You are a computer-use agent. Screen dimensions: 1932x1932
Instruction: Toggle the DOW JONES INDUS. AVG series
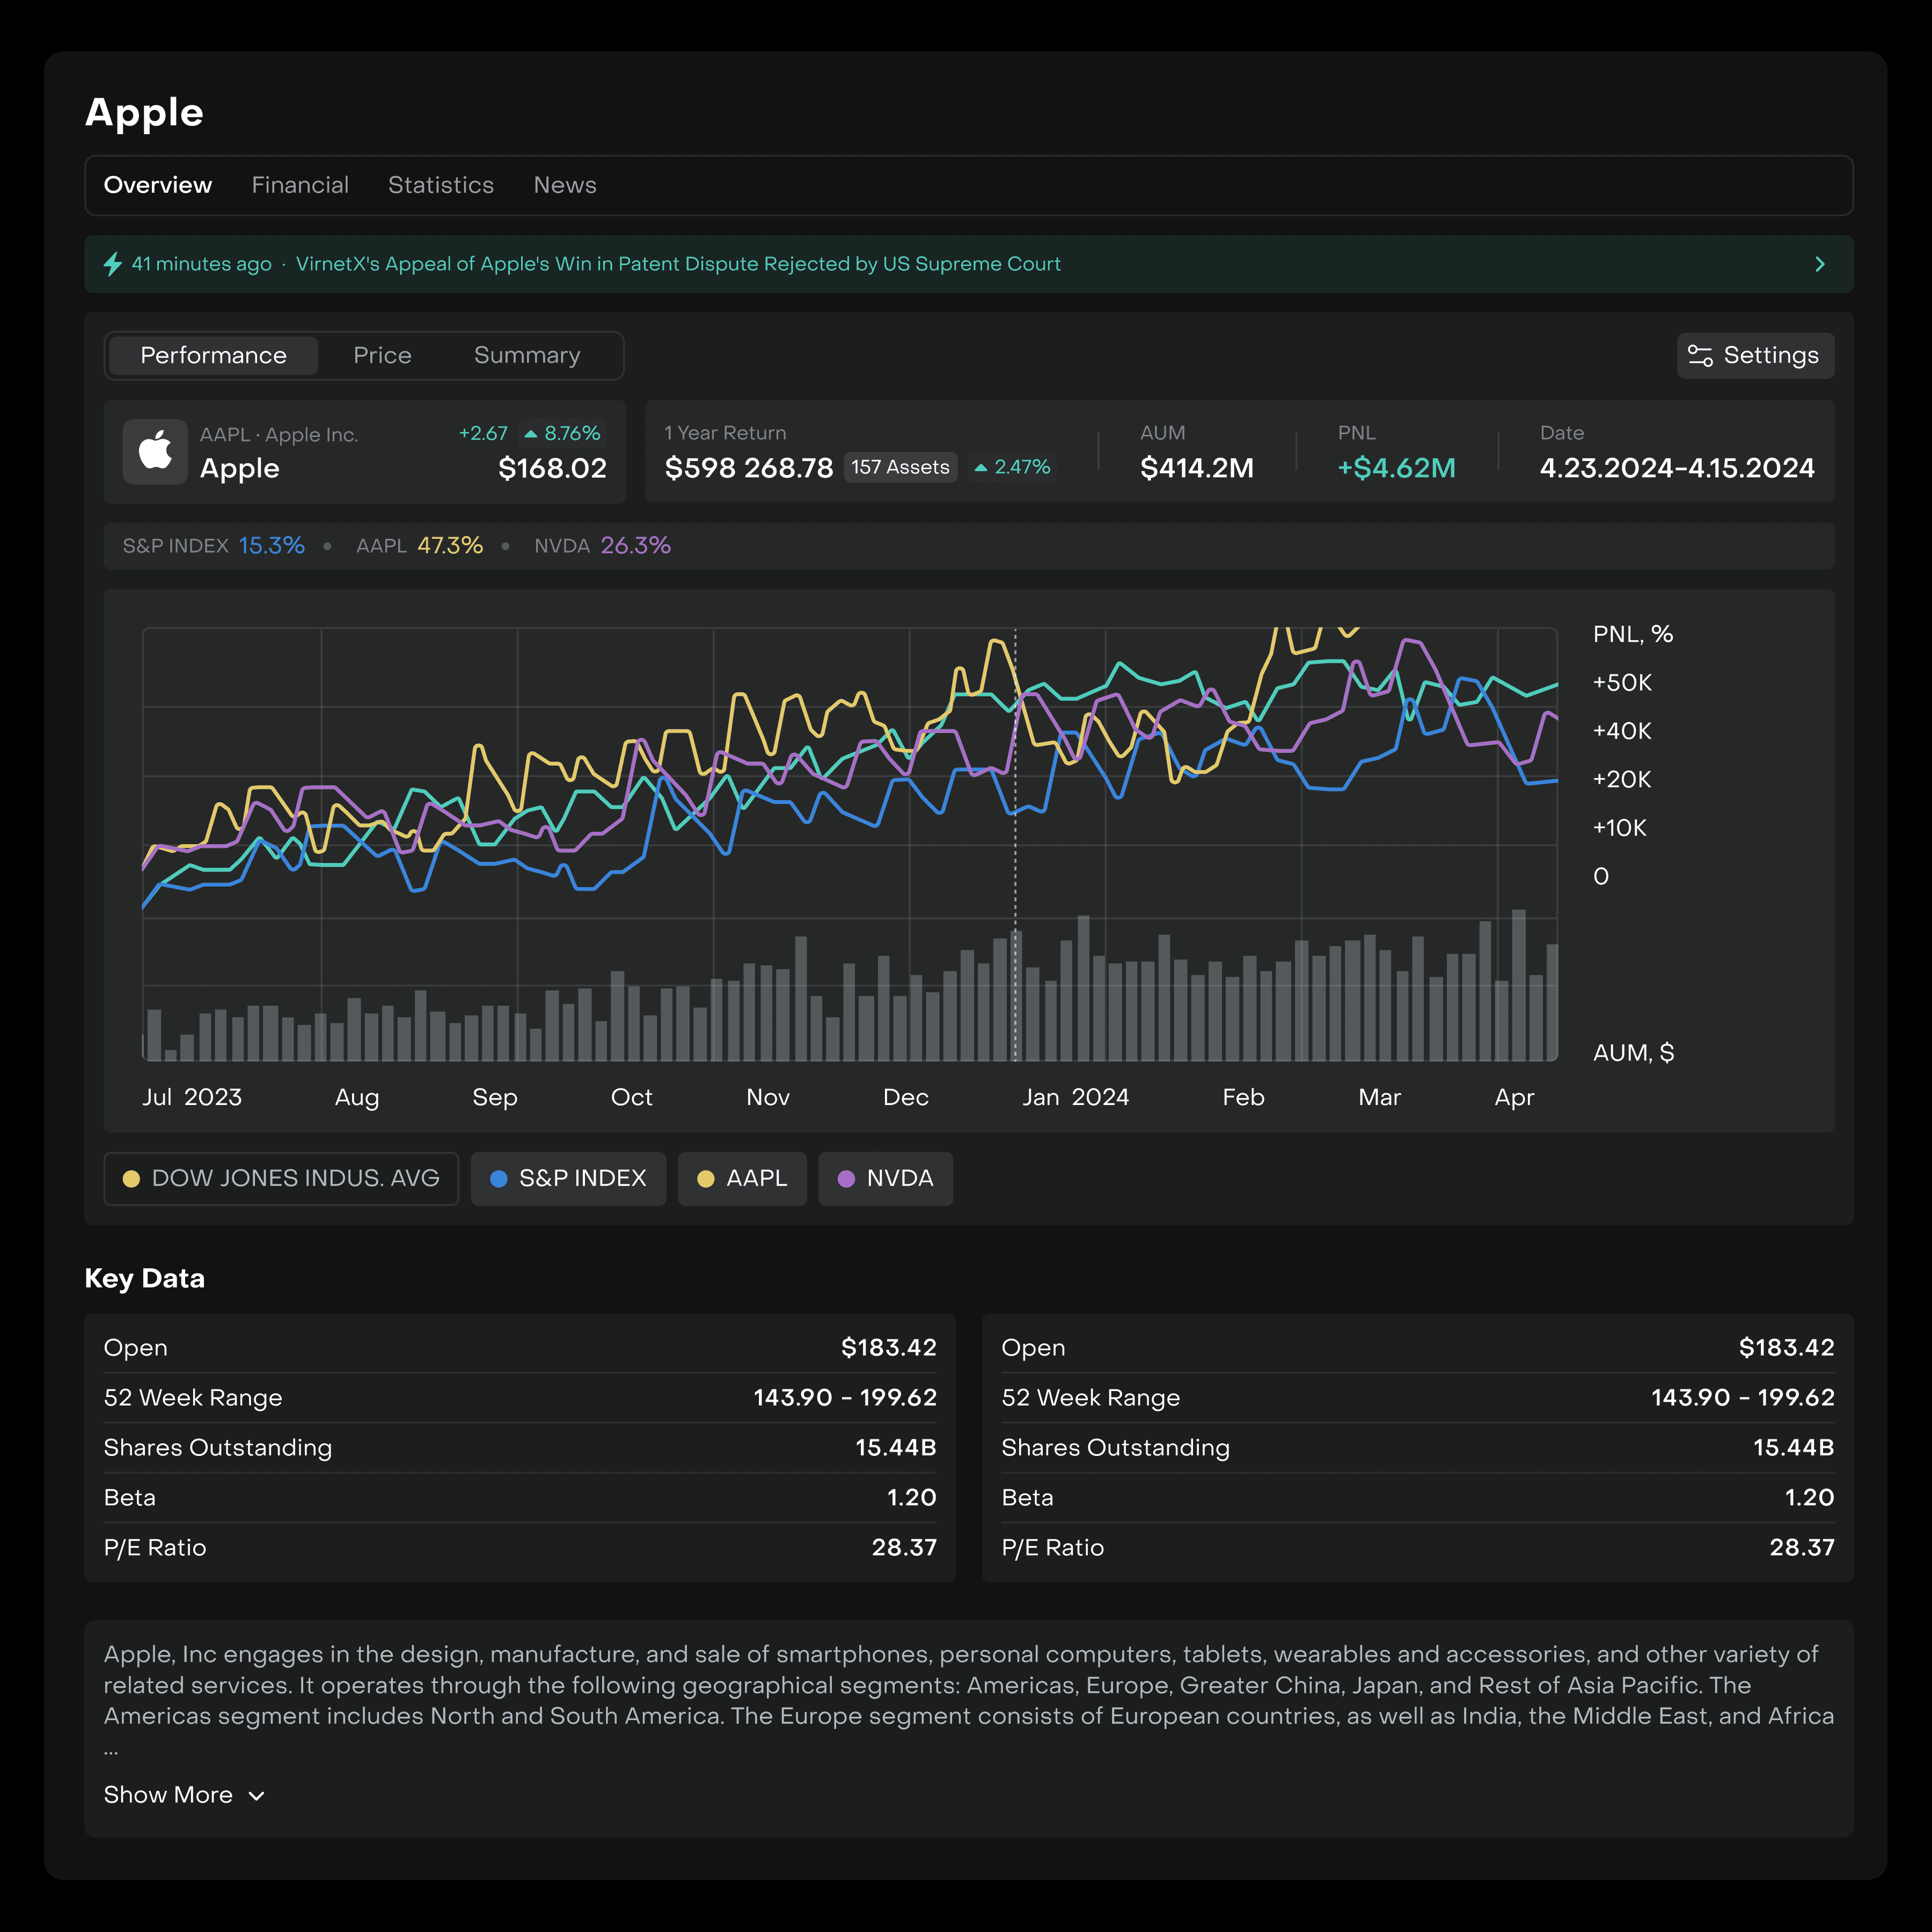[281, 1179]
